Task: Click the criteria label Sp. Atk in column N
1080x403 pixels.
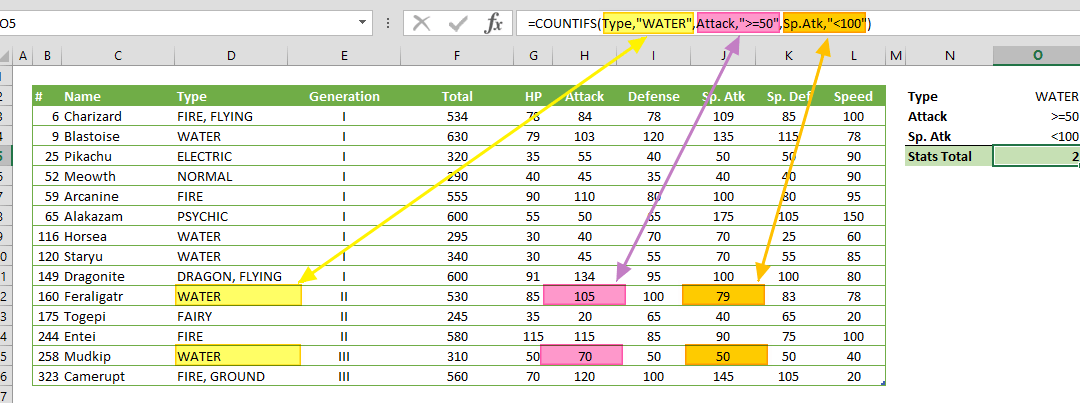Action: coord(950,136)
